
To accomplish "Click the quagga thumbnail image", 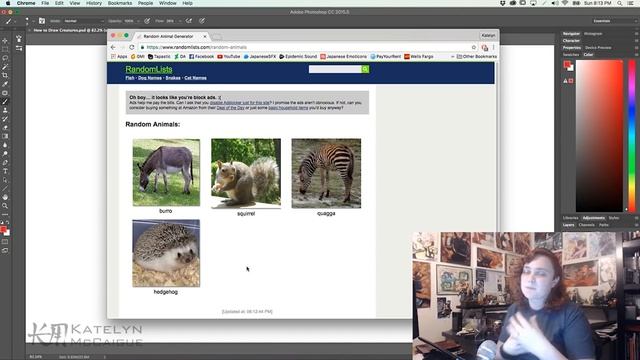I will [x=326, y=173].
